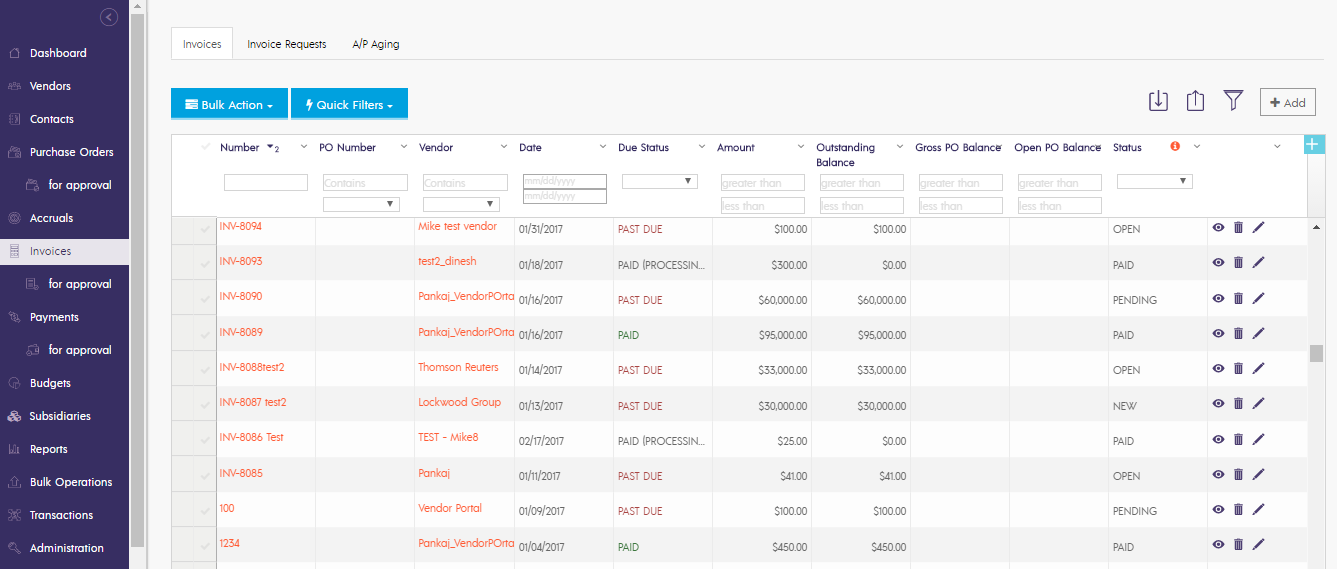Edit invoice INV-8090 with the pencil icon
Viewport: 1337px width, 569px height.
(x=1258, y=297)
